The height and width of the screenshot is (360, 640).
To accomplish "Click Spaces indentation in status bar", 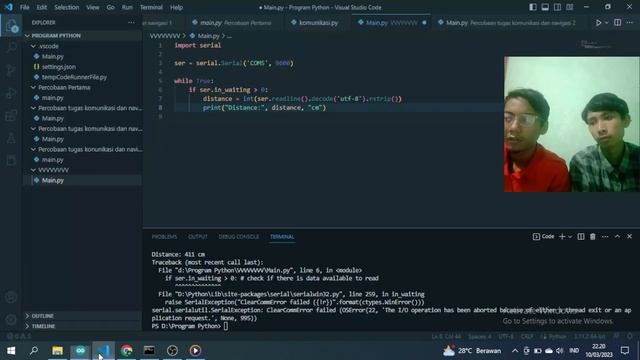I will (x=480, y=336).
